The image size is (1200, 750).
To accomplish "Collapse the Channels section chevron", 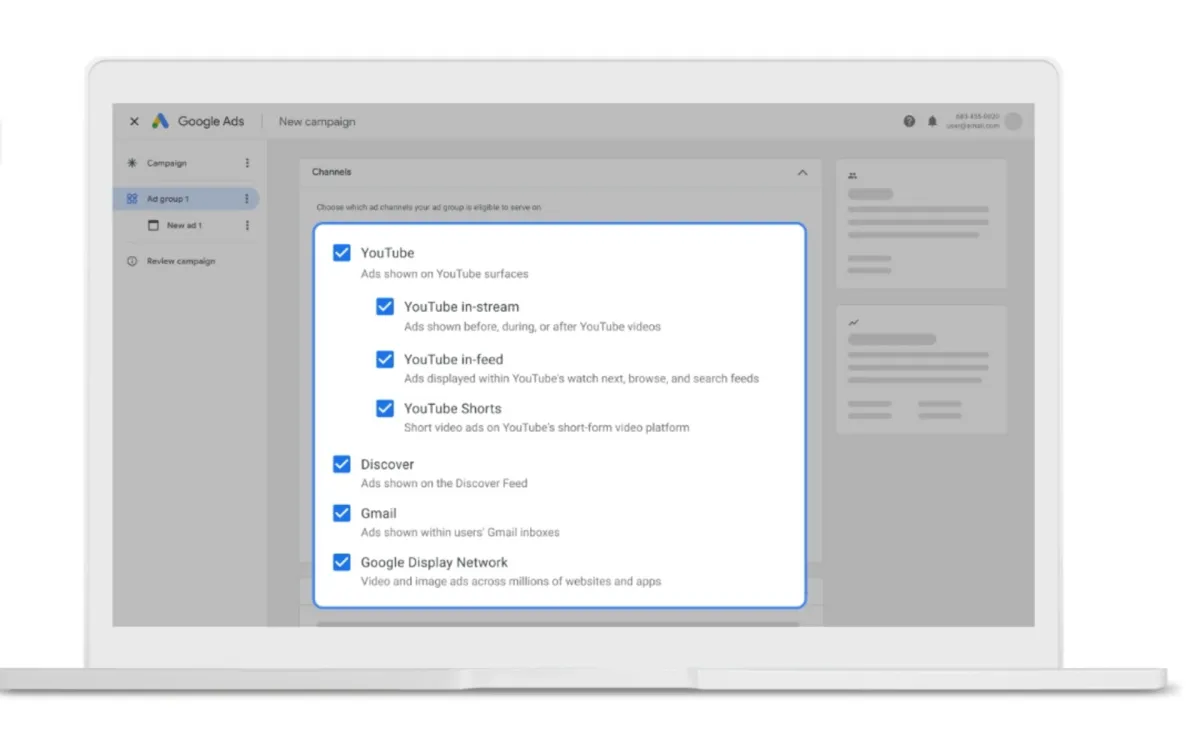I will 802,172.
